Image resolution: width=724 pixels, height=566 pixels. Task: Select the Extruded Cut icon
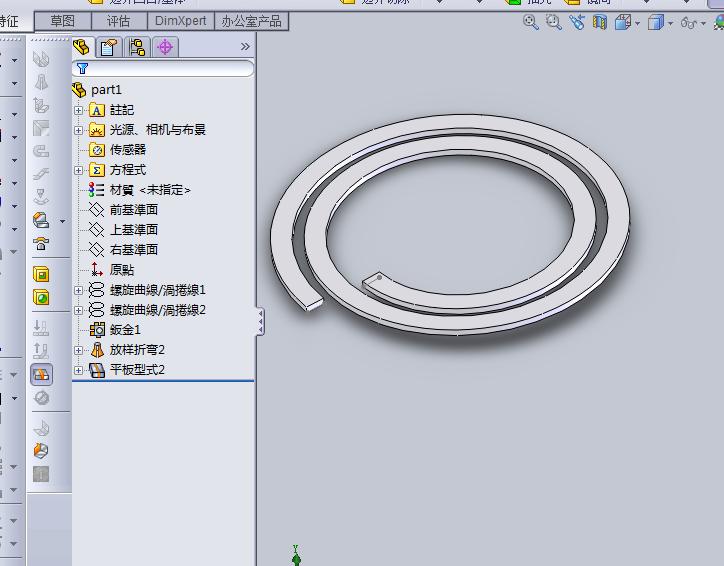(x=41, y=274)
